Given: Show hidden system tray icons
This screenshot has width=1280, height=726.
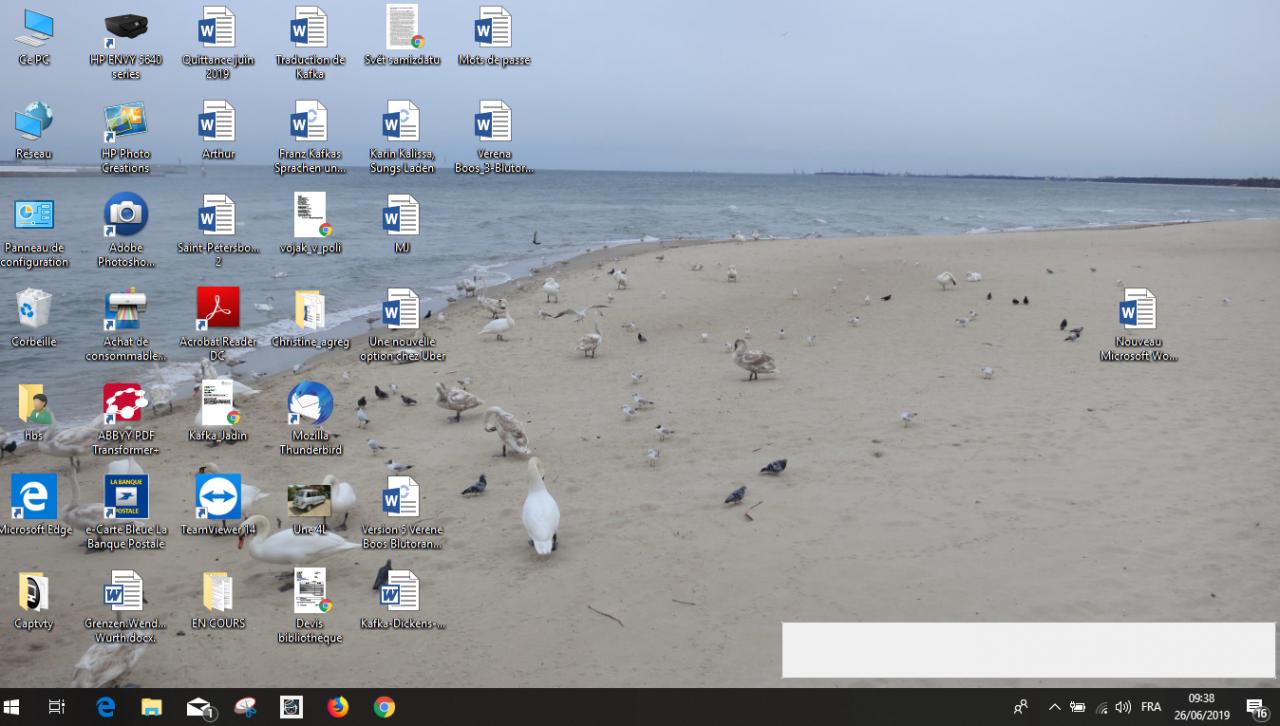Looking at the screenshot, I should point(1054,707).
